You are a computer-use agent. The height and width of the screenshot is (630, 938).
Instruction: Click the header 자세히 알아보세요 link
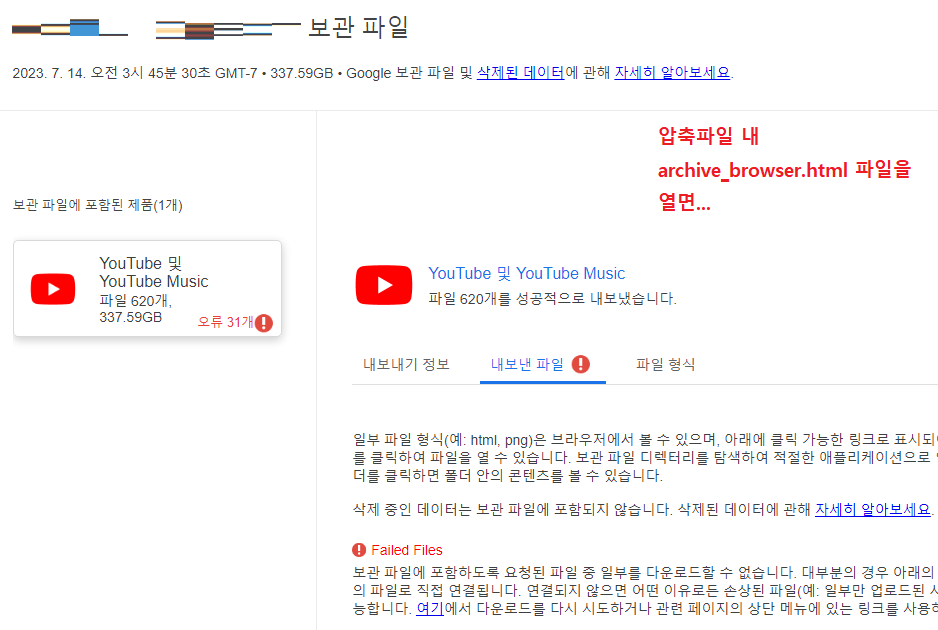[x=672, y=73]
